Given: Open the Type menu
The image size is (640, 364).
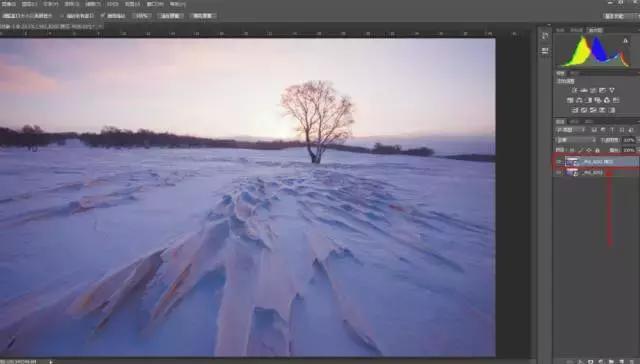Looking at the screenshot, I should point(50,4).
